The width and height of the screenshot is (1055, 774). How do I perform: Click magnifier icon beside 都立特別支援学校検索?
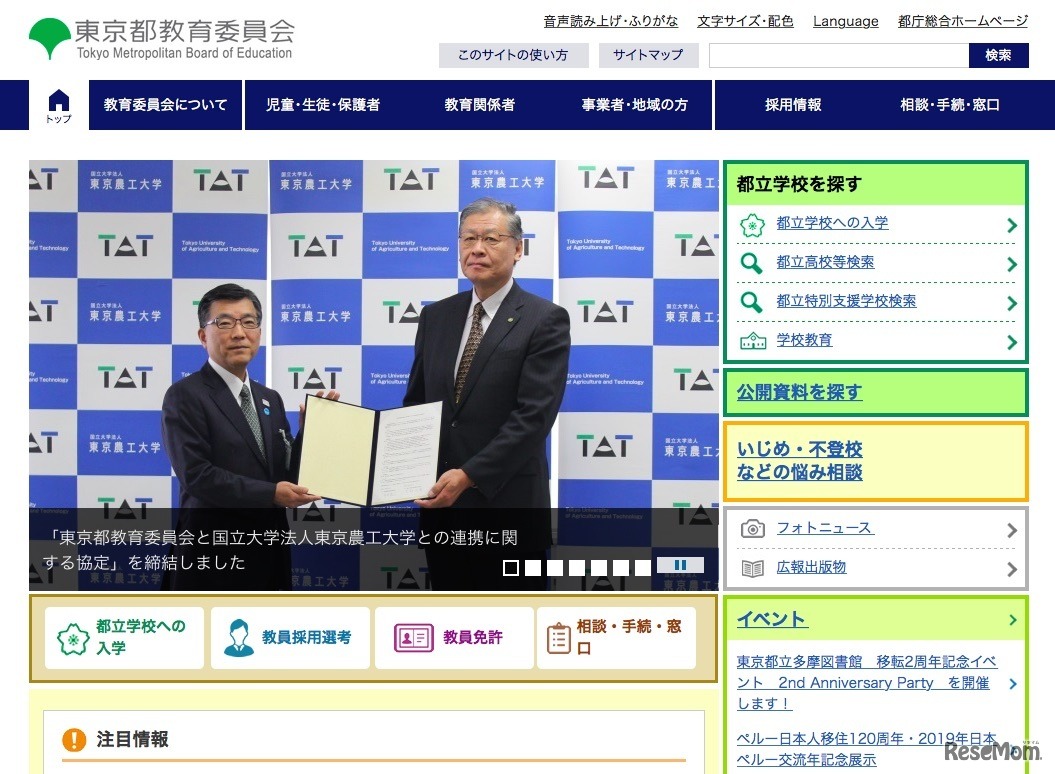click(x=751, y=302)
